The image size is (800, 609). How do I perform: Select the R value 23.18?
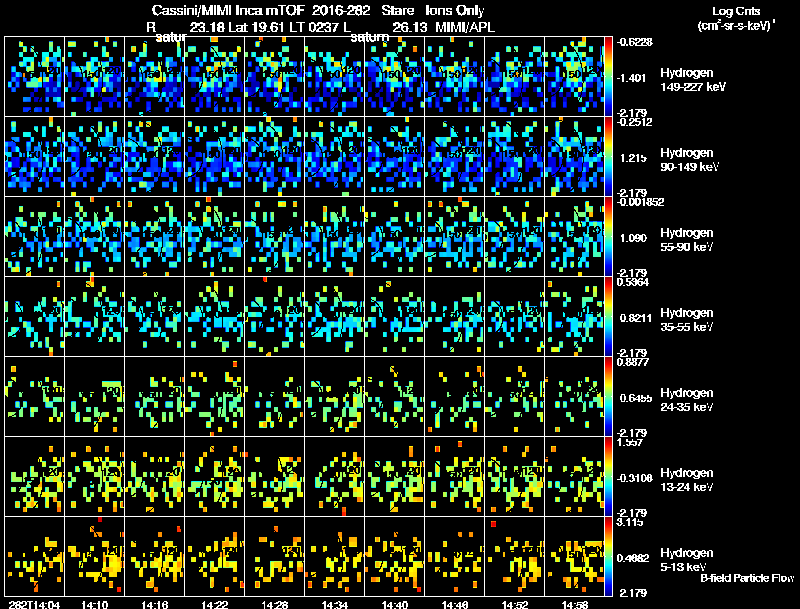[207, 27]
